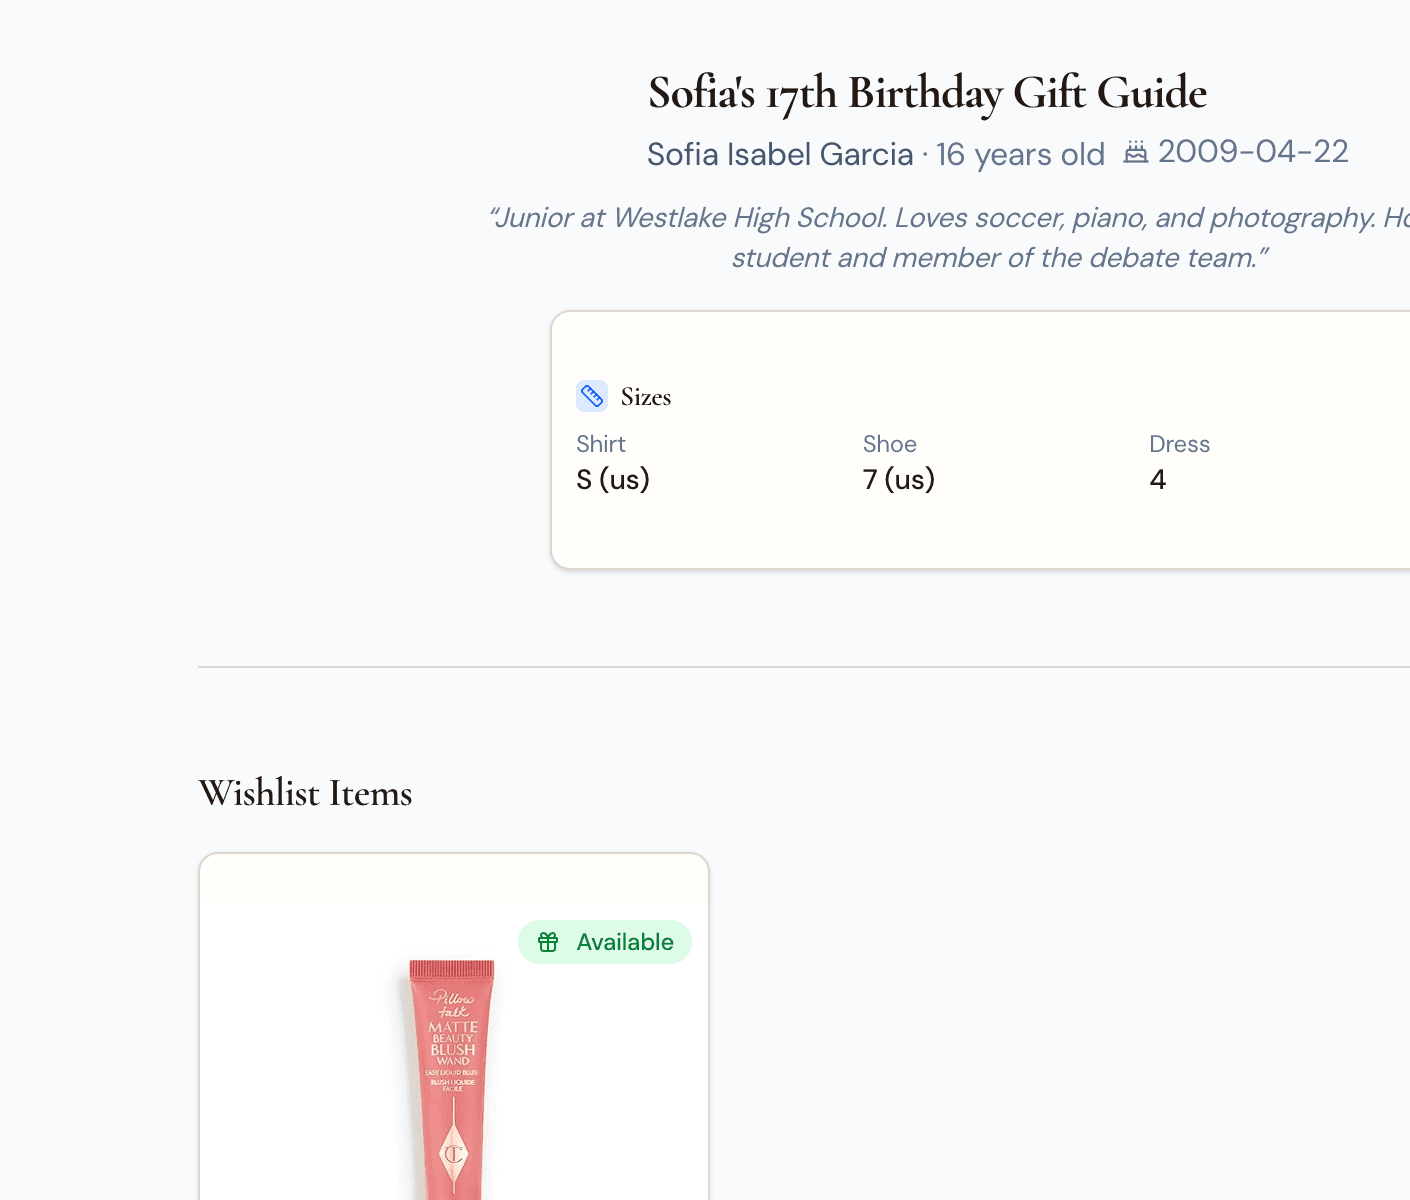Click the green Available status badge
The width and height of the screenshot is (1410, 1200).
pyautogui.click(x=604, y=941)
